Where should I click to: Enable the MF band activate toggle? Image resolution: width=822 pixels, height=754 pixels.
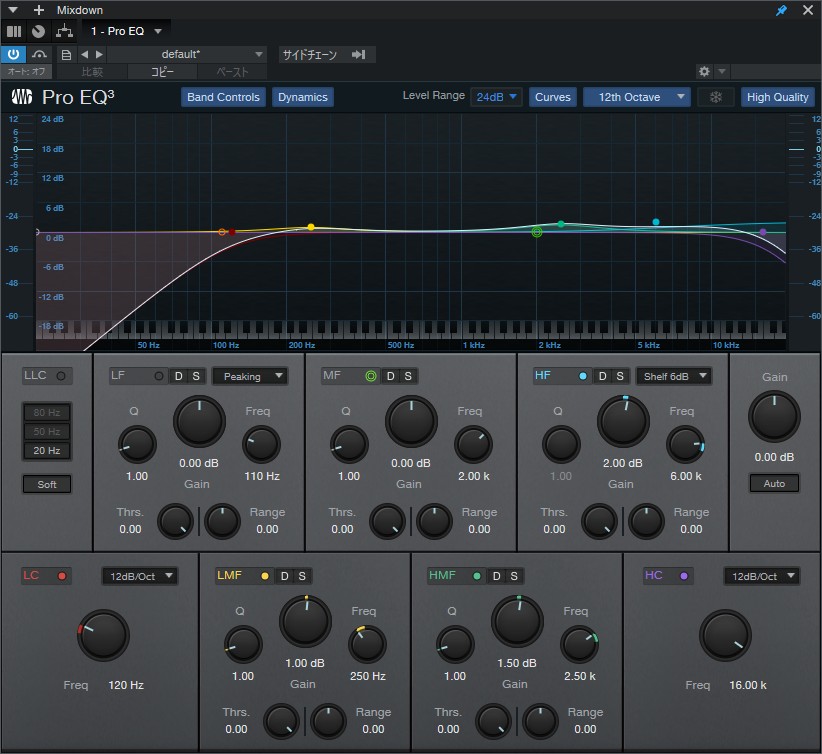[371, 378]
